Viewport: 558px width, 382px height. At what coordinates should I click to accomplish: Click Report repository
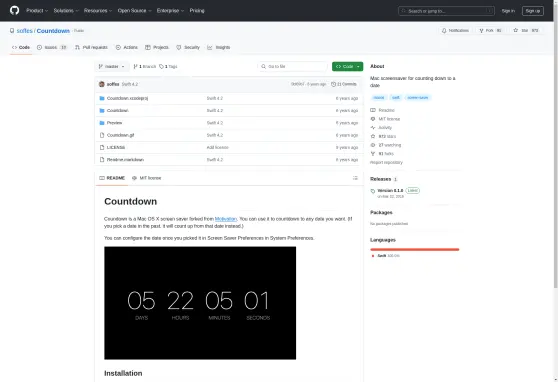click(x=386, y=162)
